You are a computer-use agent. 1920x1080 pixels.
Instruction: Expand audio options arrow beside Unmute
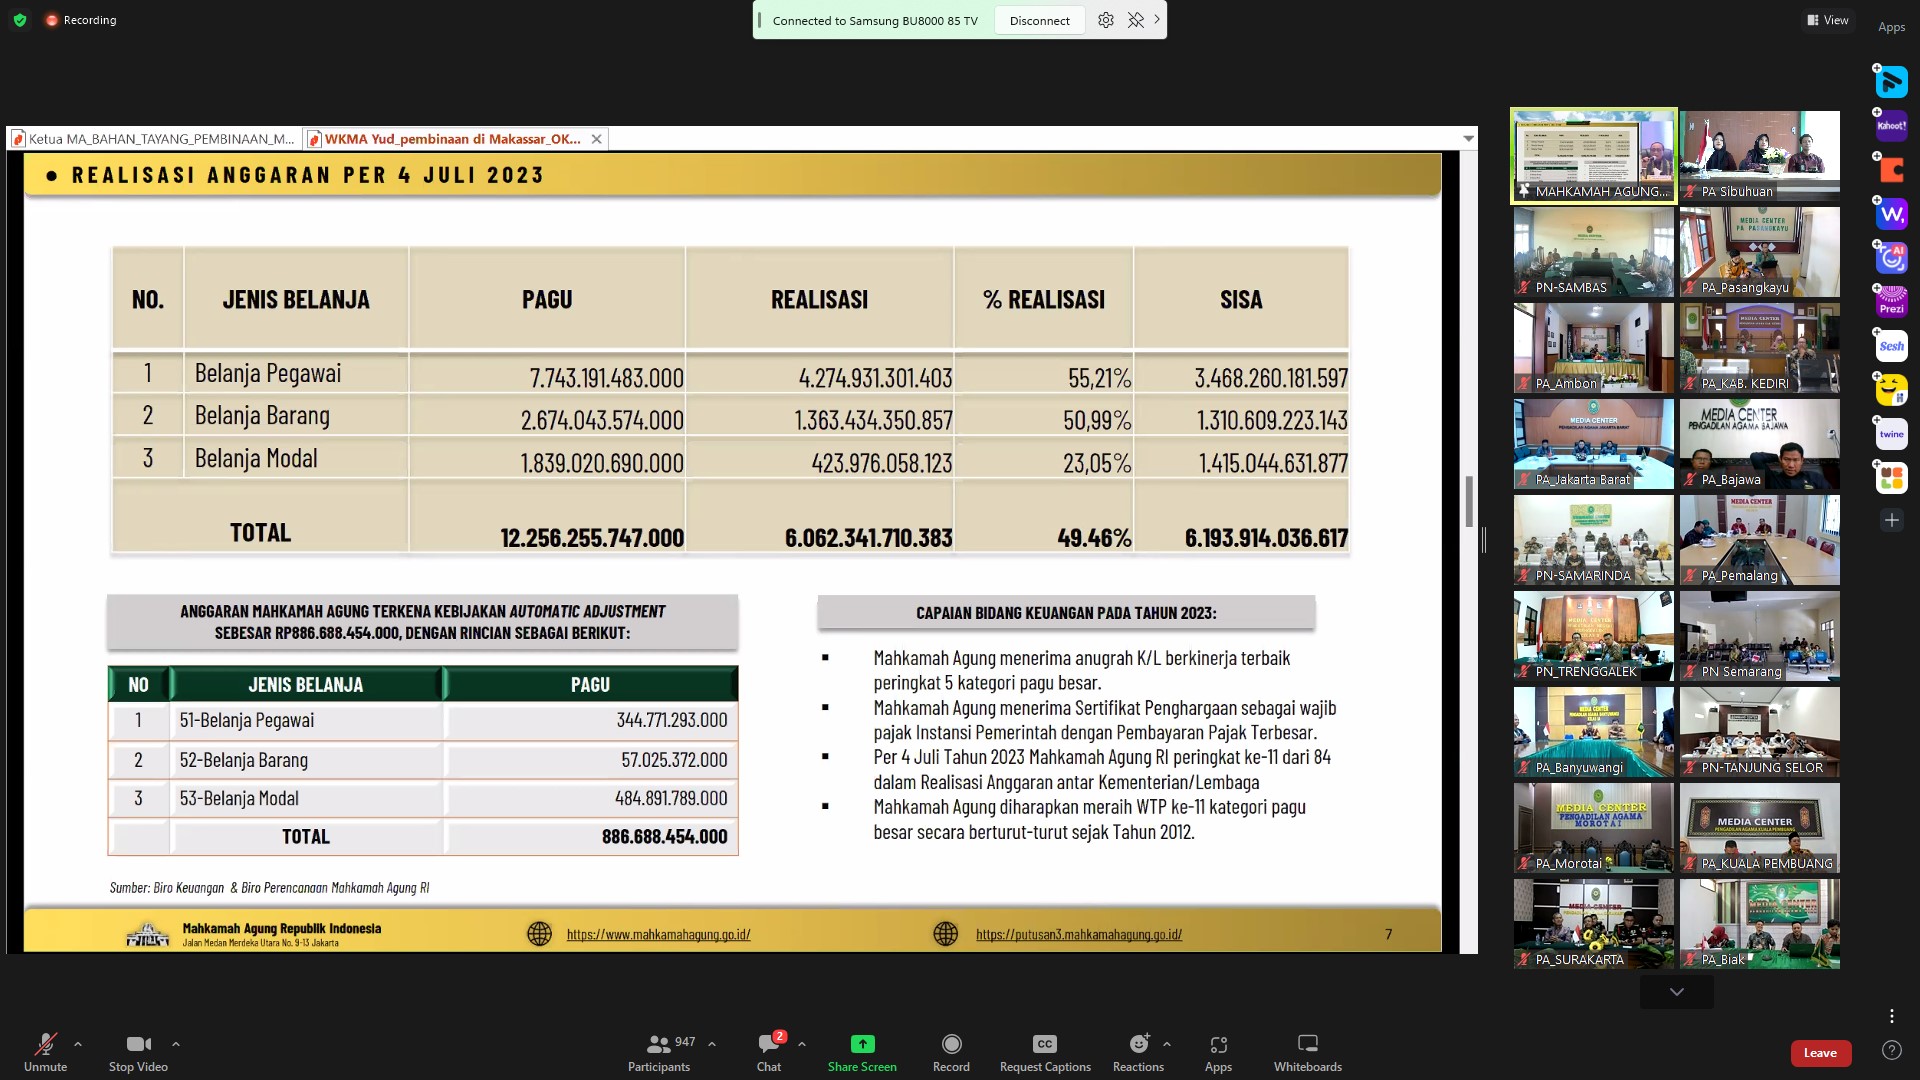tap(78, 1044)
